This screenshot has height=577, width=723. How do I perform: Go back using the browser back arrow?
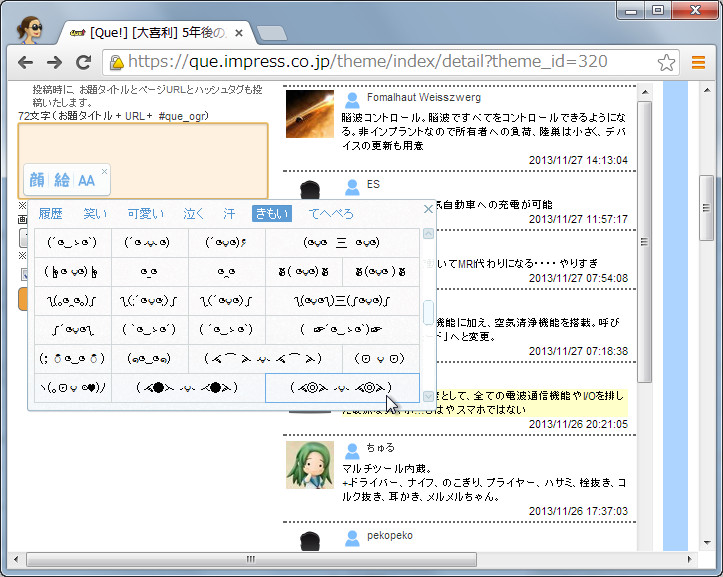(26, 62)
